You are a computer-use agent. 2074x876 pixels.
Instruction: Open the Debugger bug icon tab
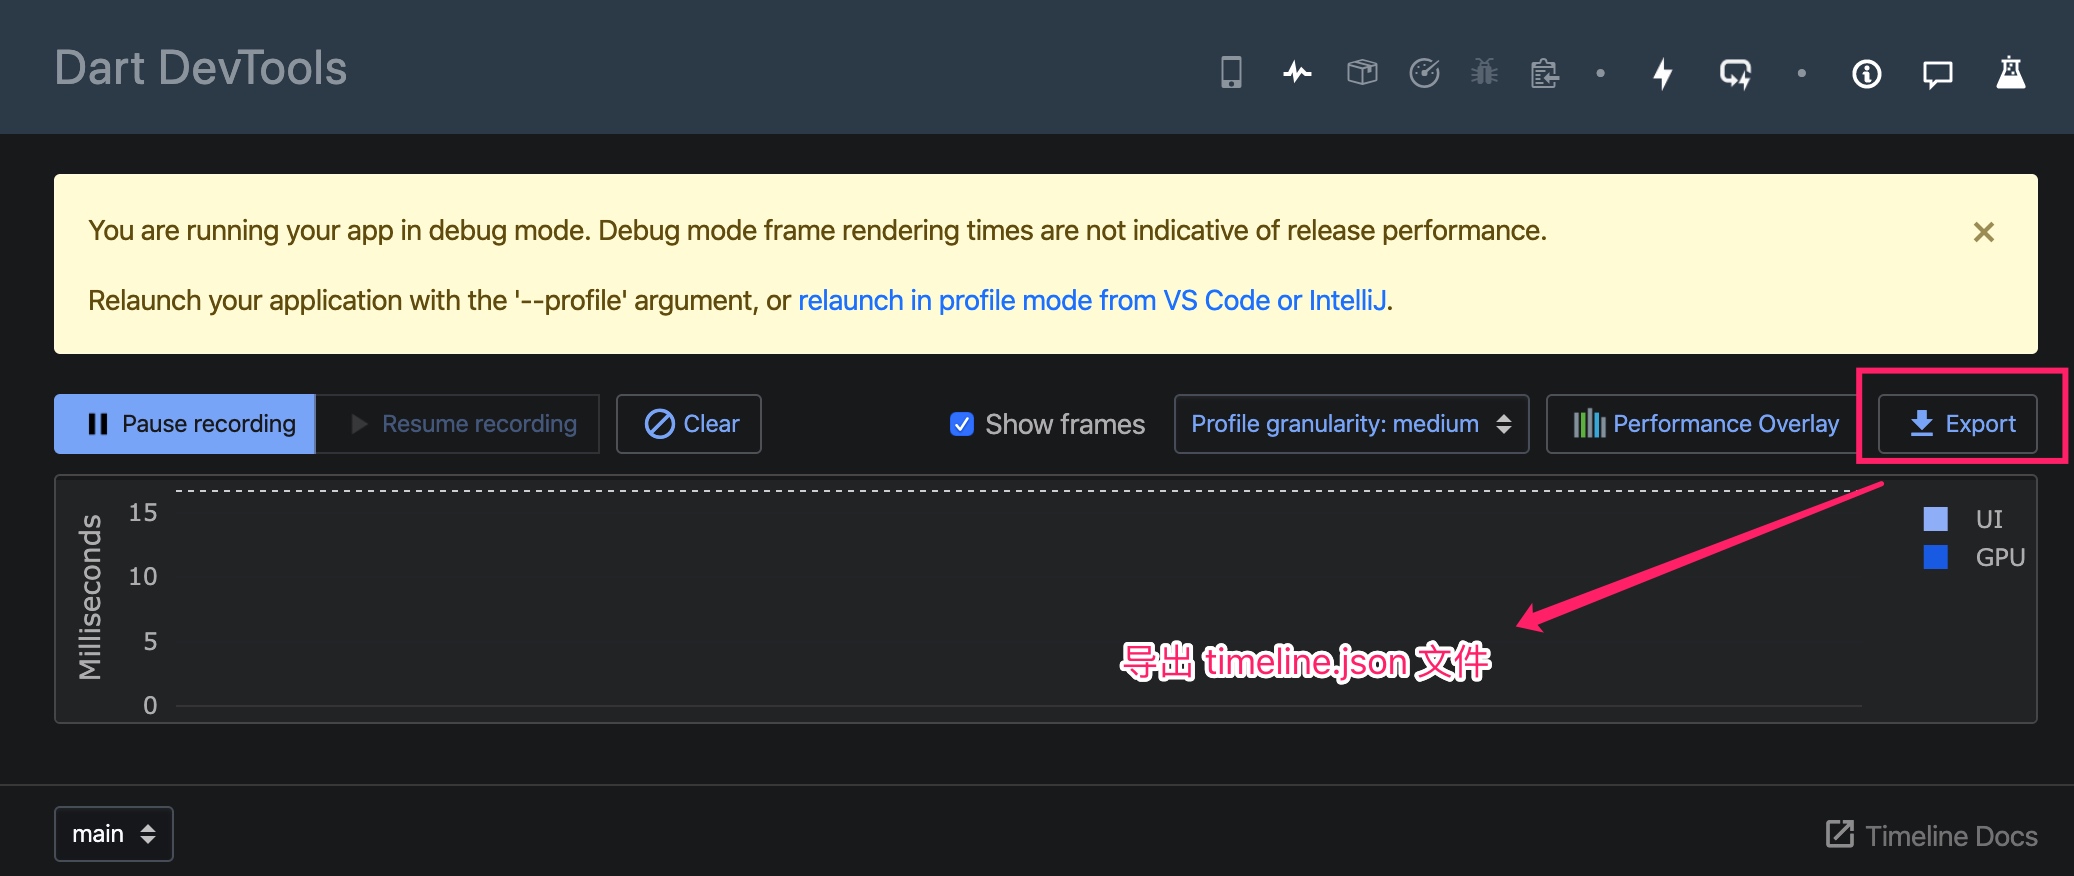click(x=1484, y=72)
